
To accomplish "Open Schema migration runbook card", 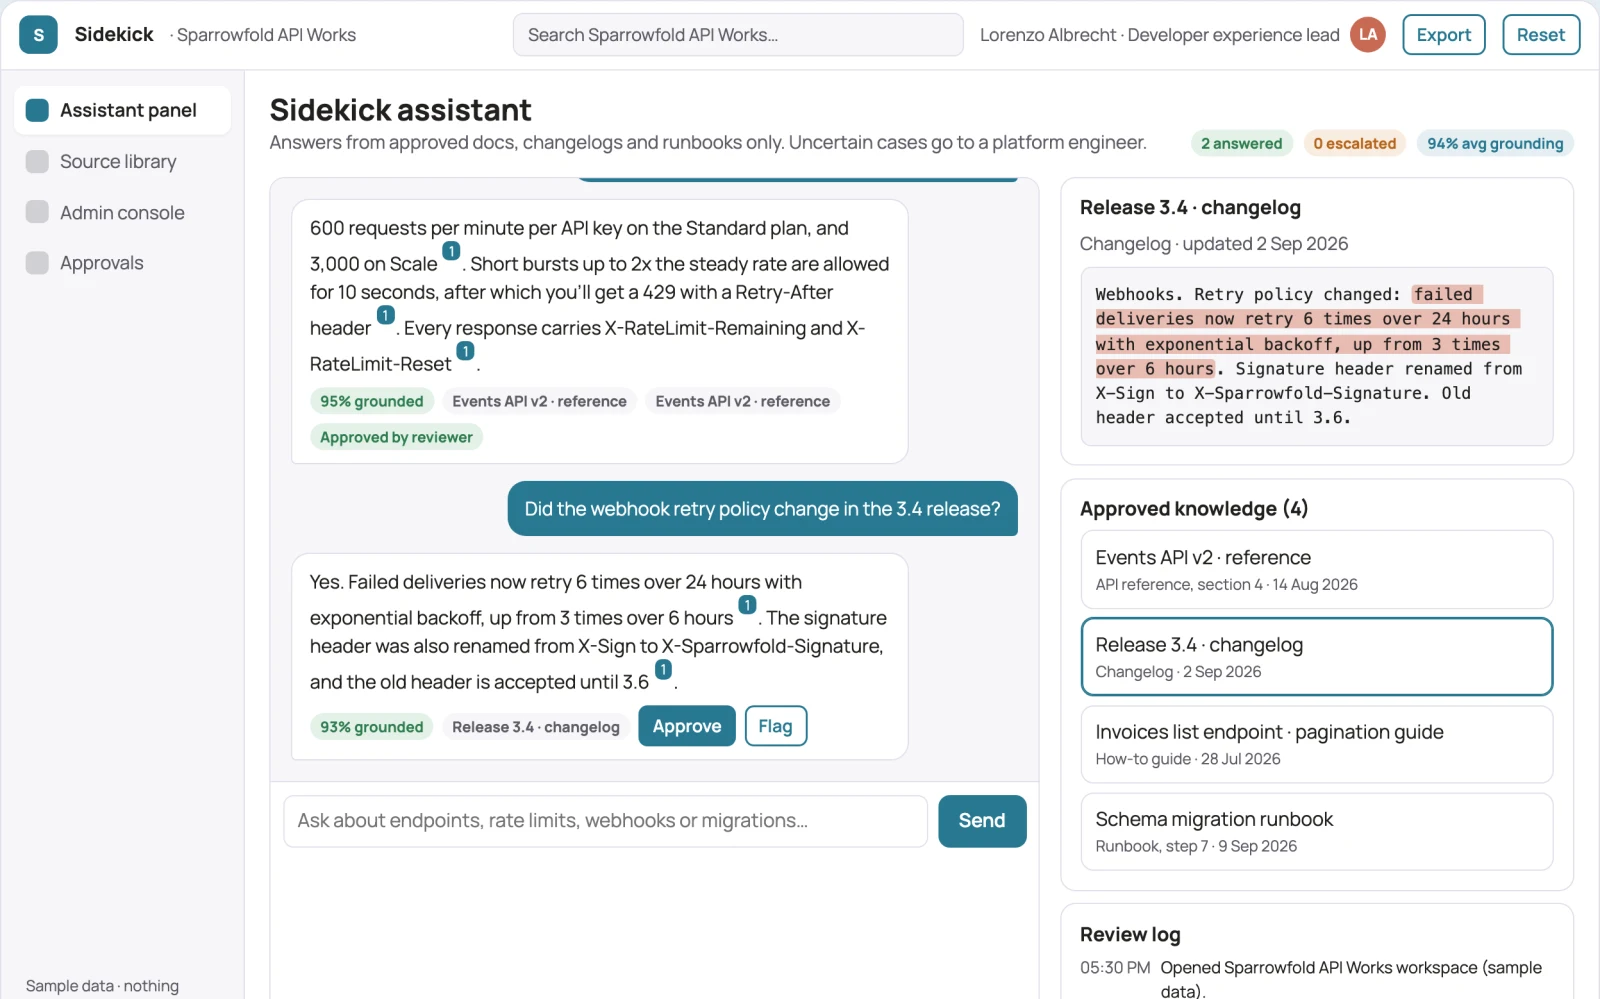I will click(1316, 831).
